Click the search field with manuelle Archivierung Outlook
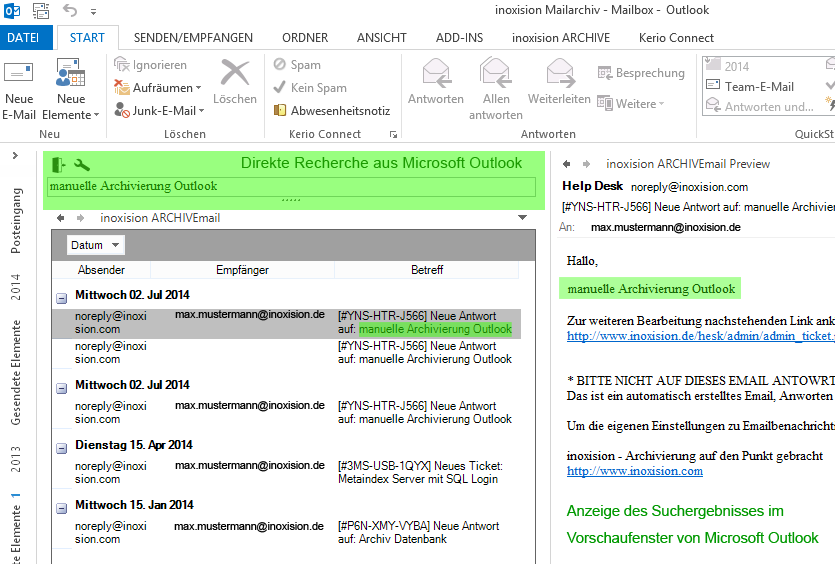The height and width of the screenshot is (564, 835). (291, 186)
